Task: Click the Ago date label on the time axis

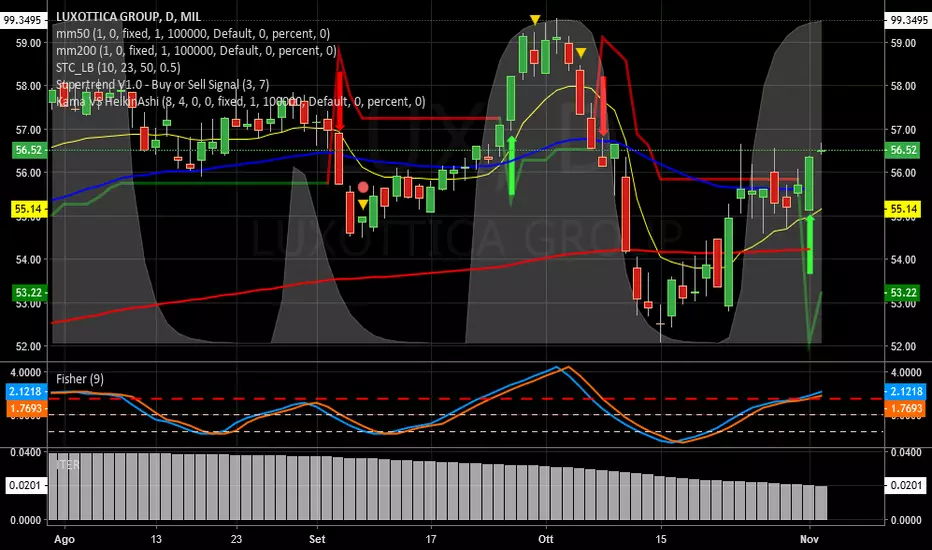Action: point(64,539)
